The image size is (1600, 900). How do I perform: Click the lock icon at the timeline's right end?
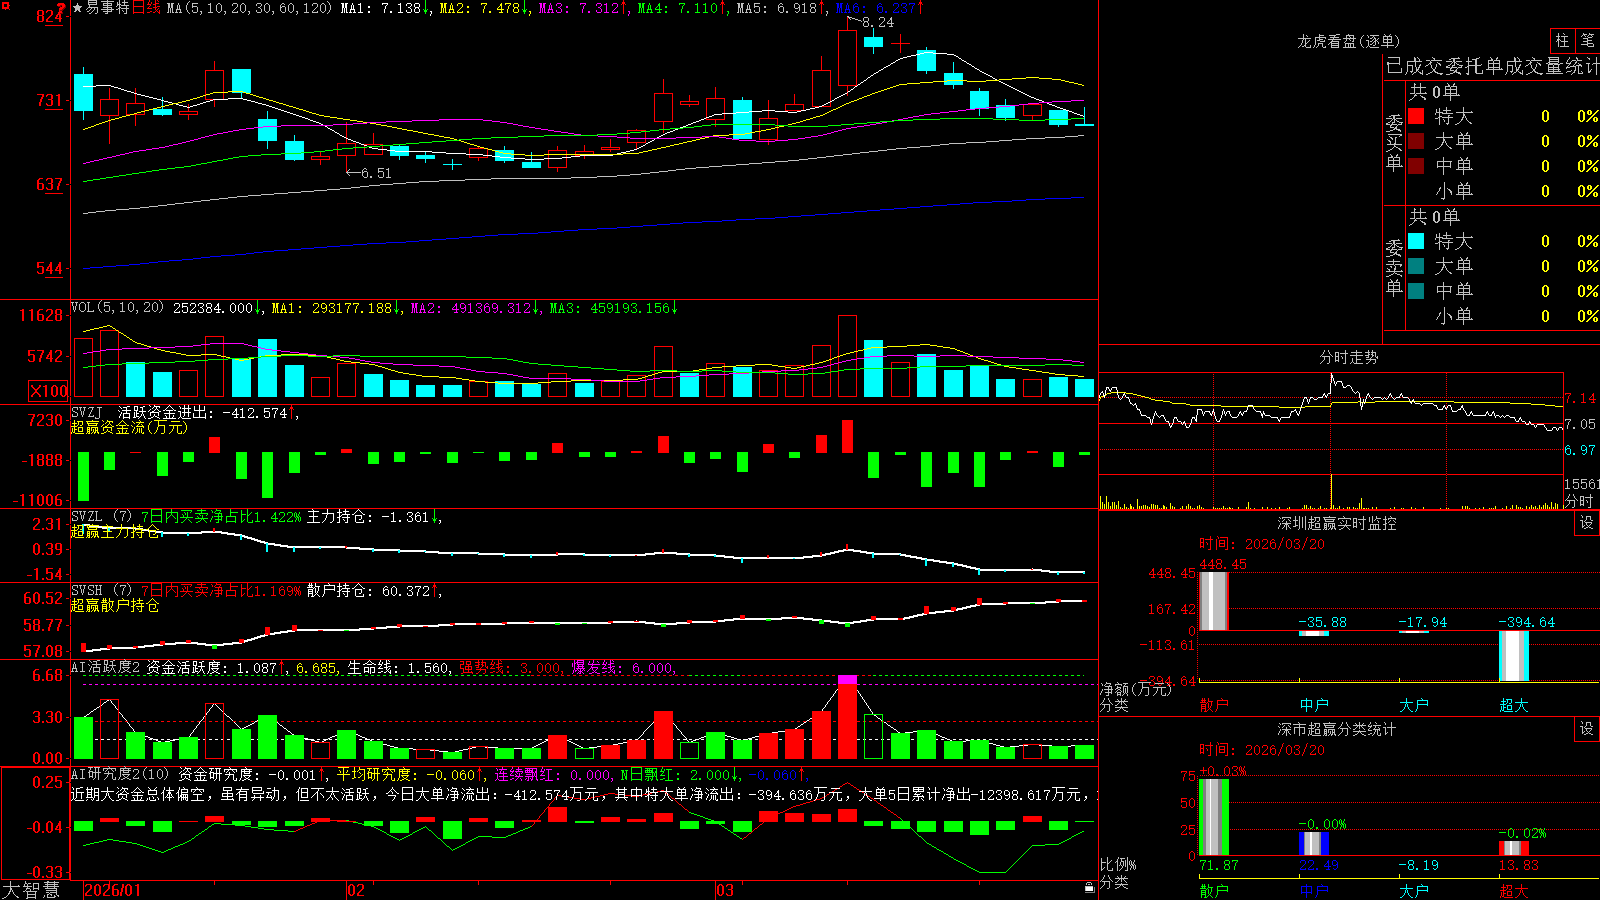click(x=1089, y=888)
